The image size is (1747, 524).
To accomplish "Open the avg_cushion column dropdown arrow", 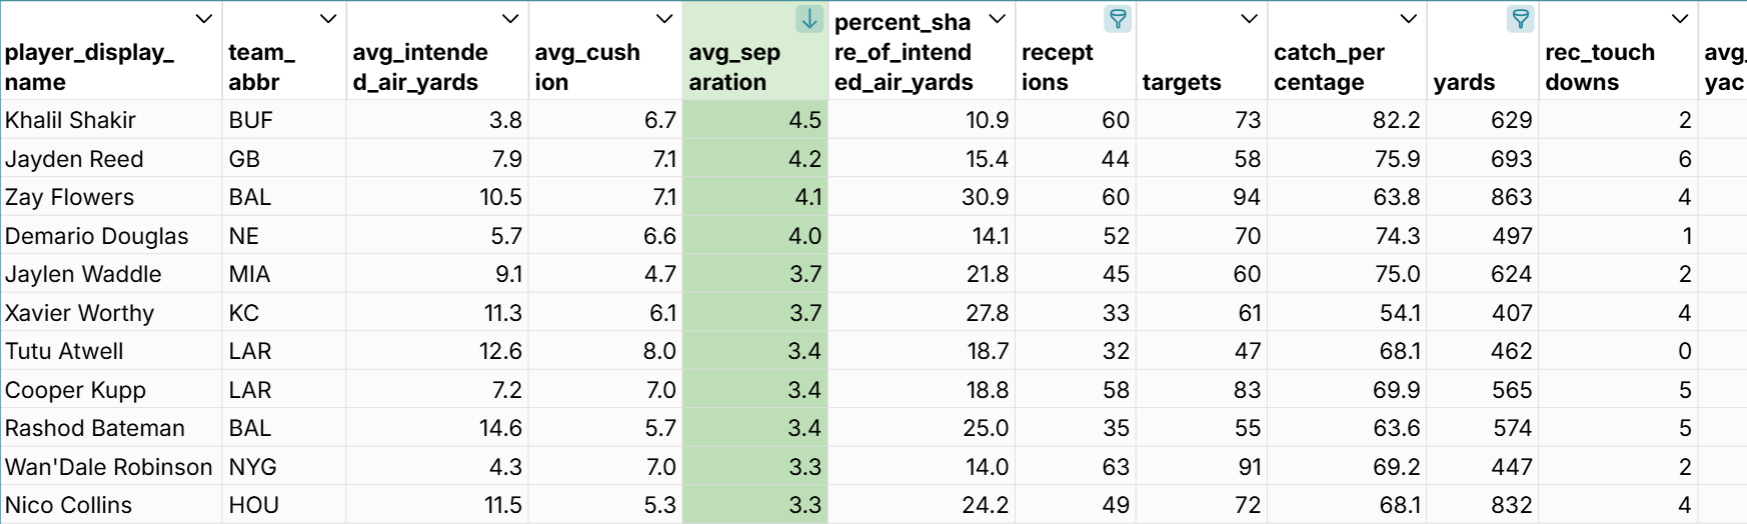I will point(664,19).
